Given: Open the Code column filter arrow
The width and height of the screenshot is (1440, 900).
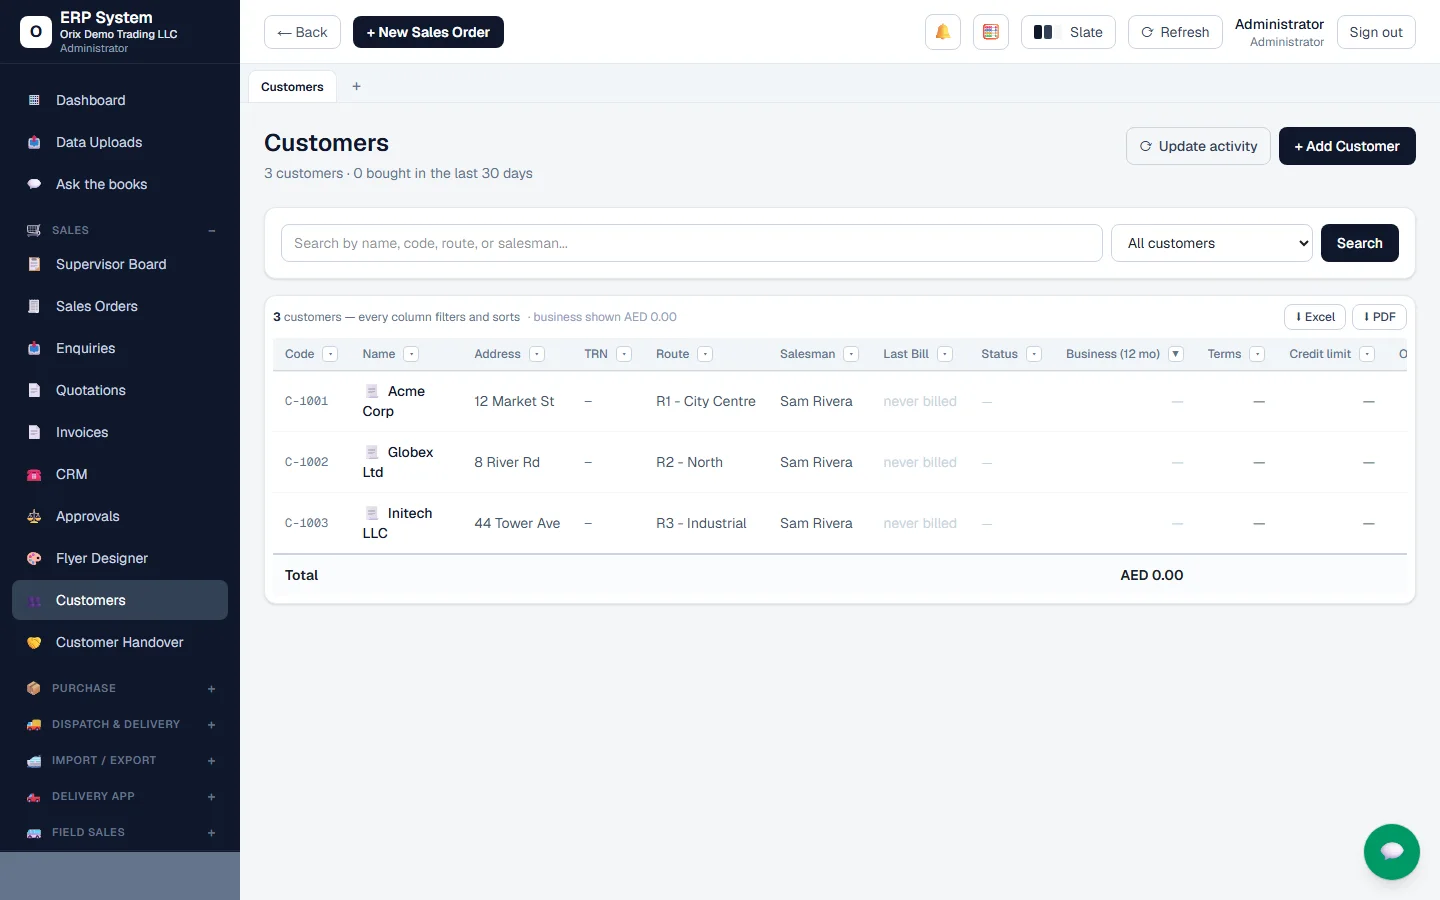Looking at the screenshot, I should pos(330,354).
